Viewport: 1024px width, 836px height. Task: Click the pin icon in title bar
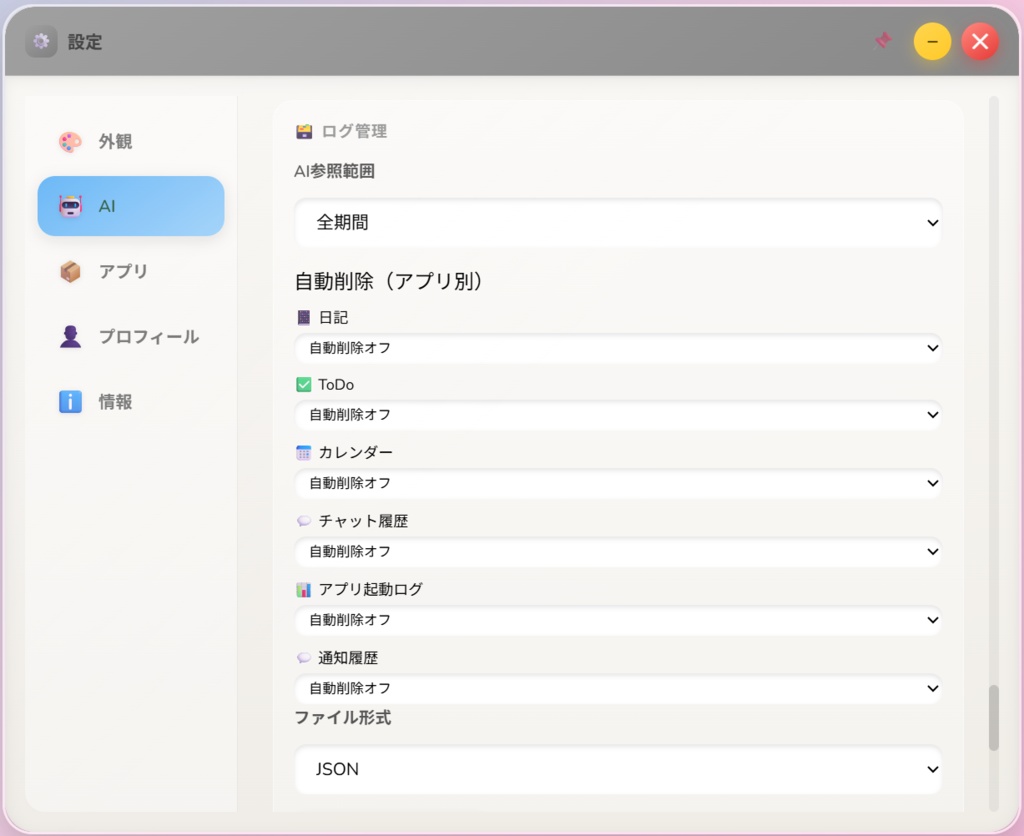(x=884, y=40)
